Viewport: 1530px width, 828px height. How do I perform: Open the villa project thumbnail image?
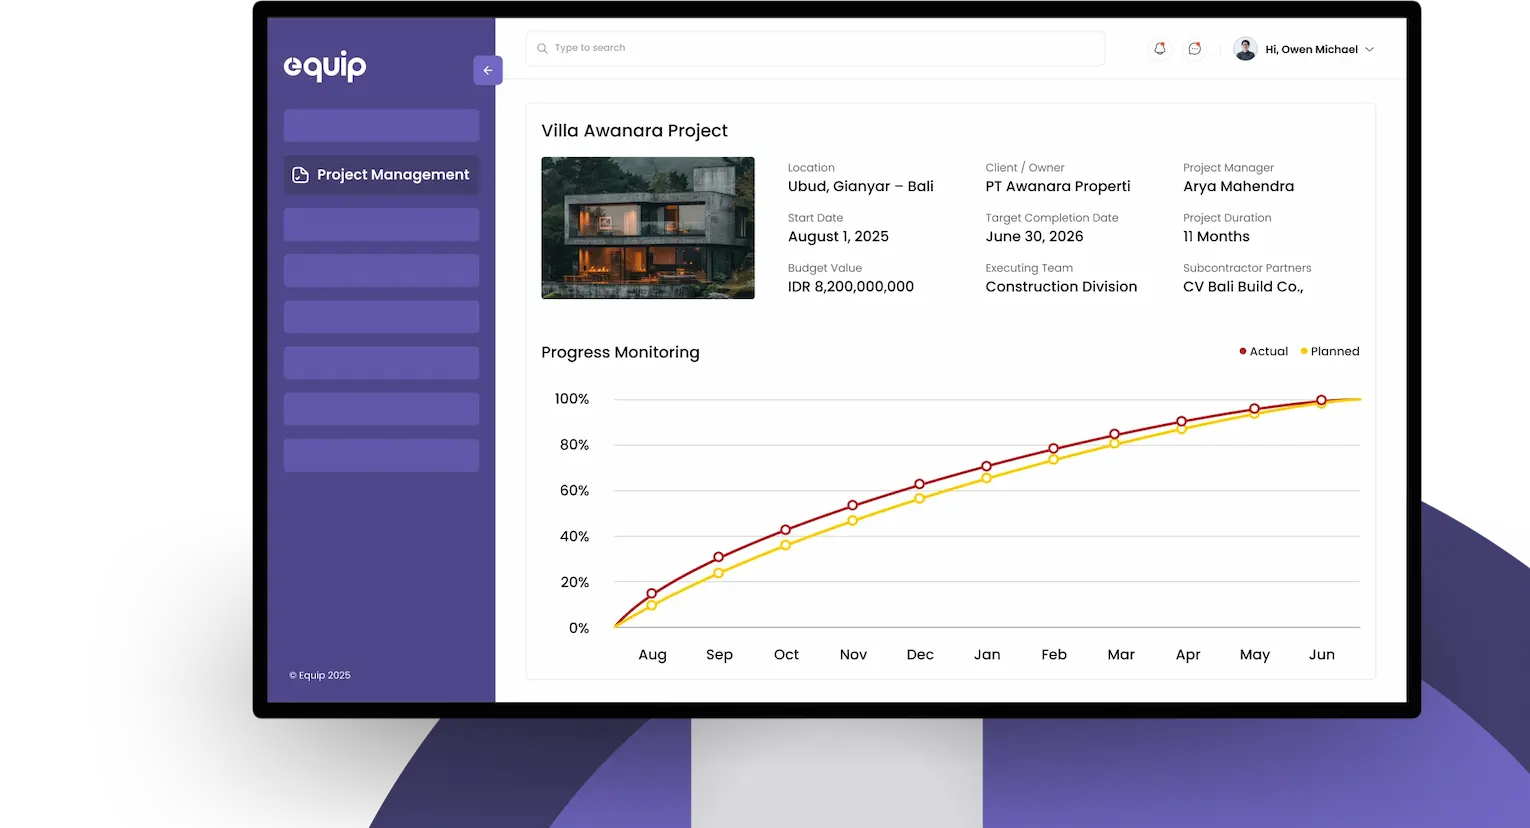pyautogui.click(x=648, y=228)
